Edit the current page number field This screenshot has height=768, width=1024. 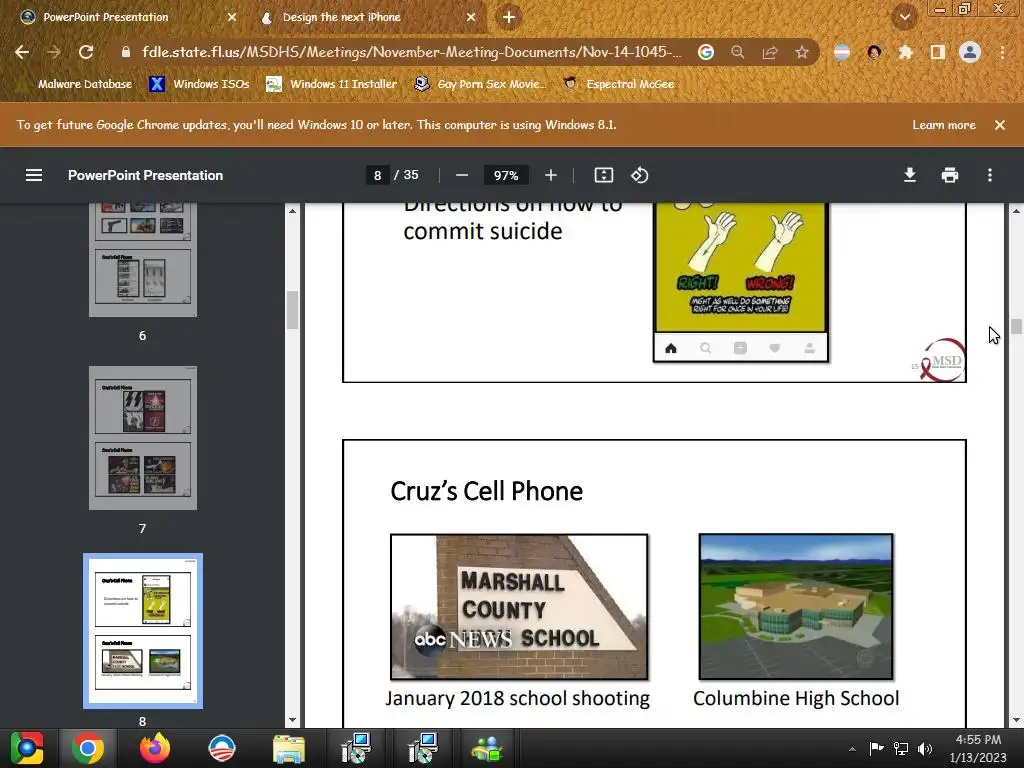point(377,175)
